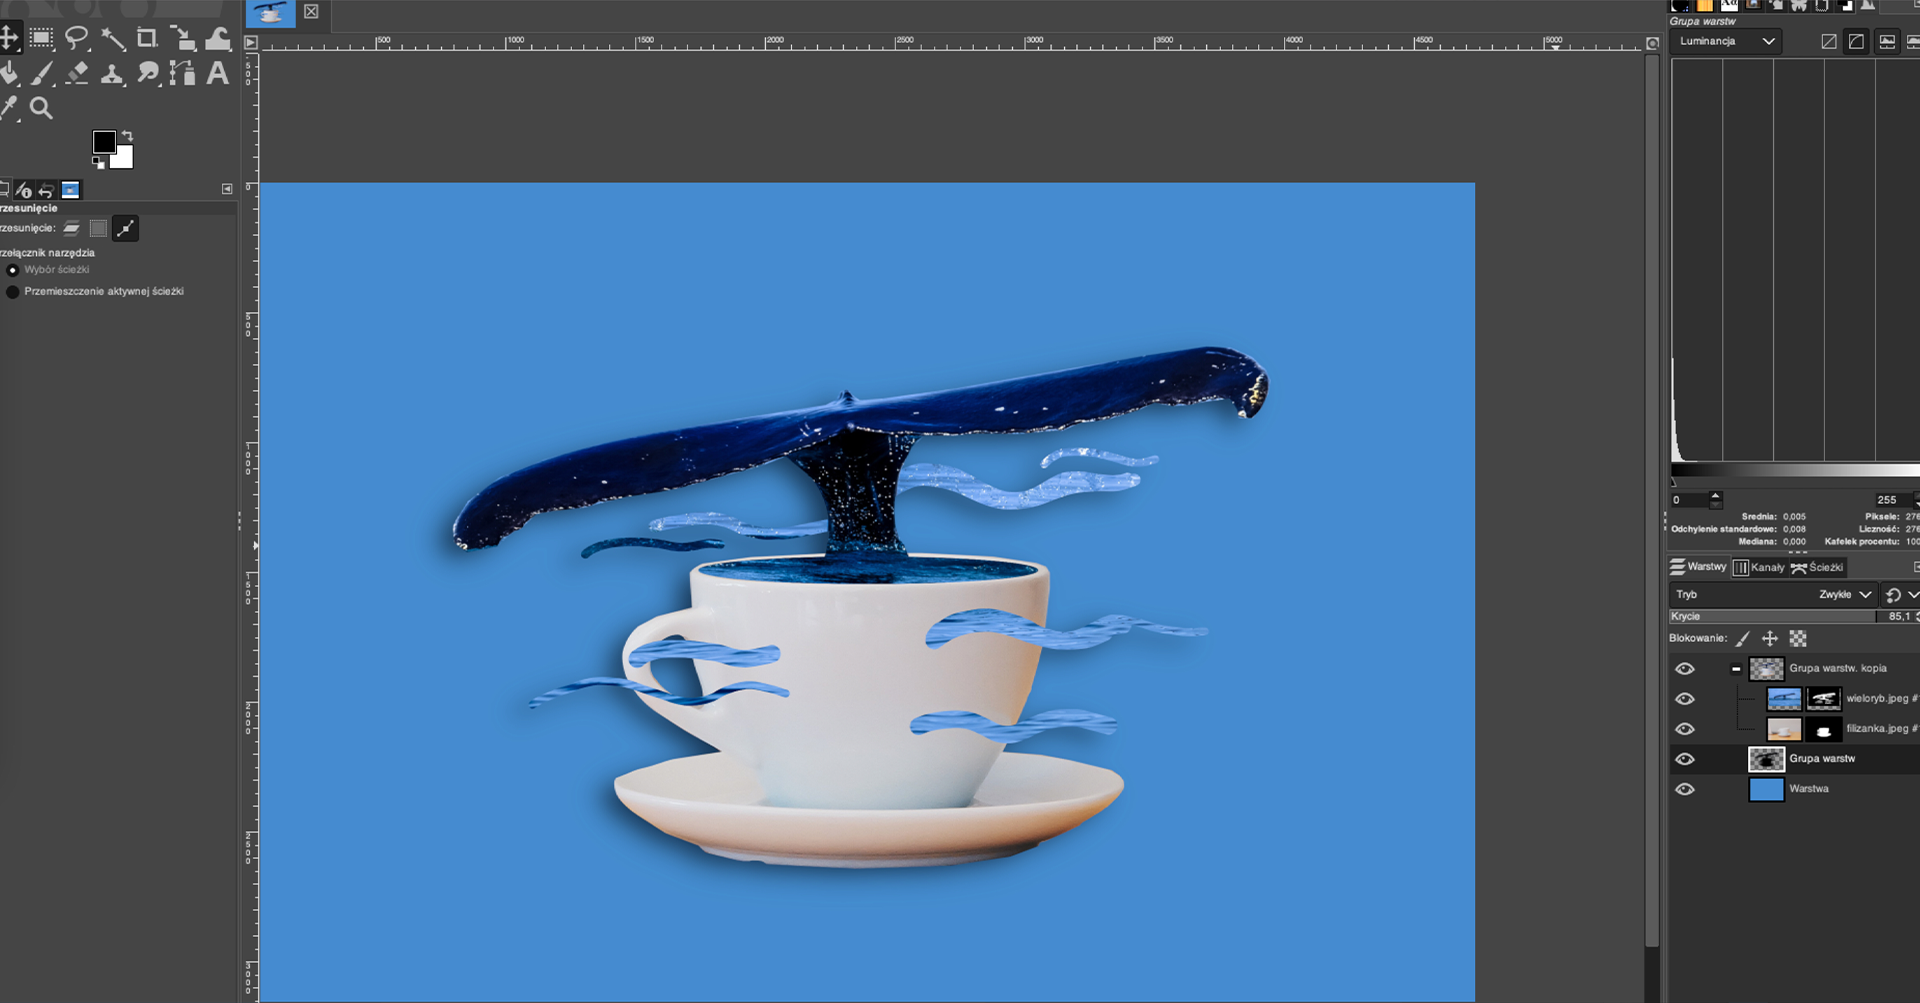Click the histogram minimum value field showing 0
Screen dimensions: 1920x1003
(1690, 500)
